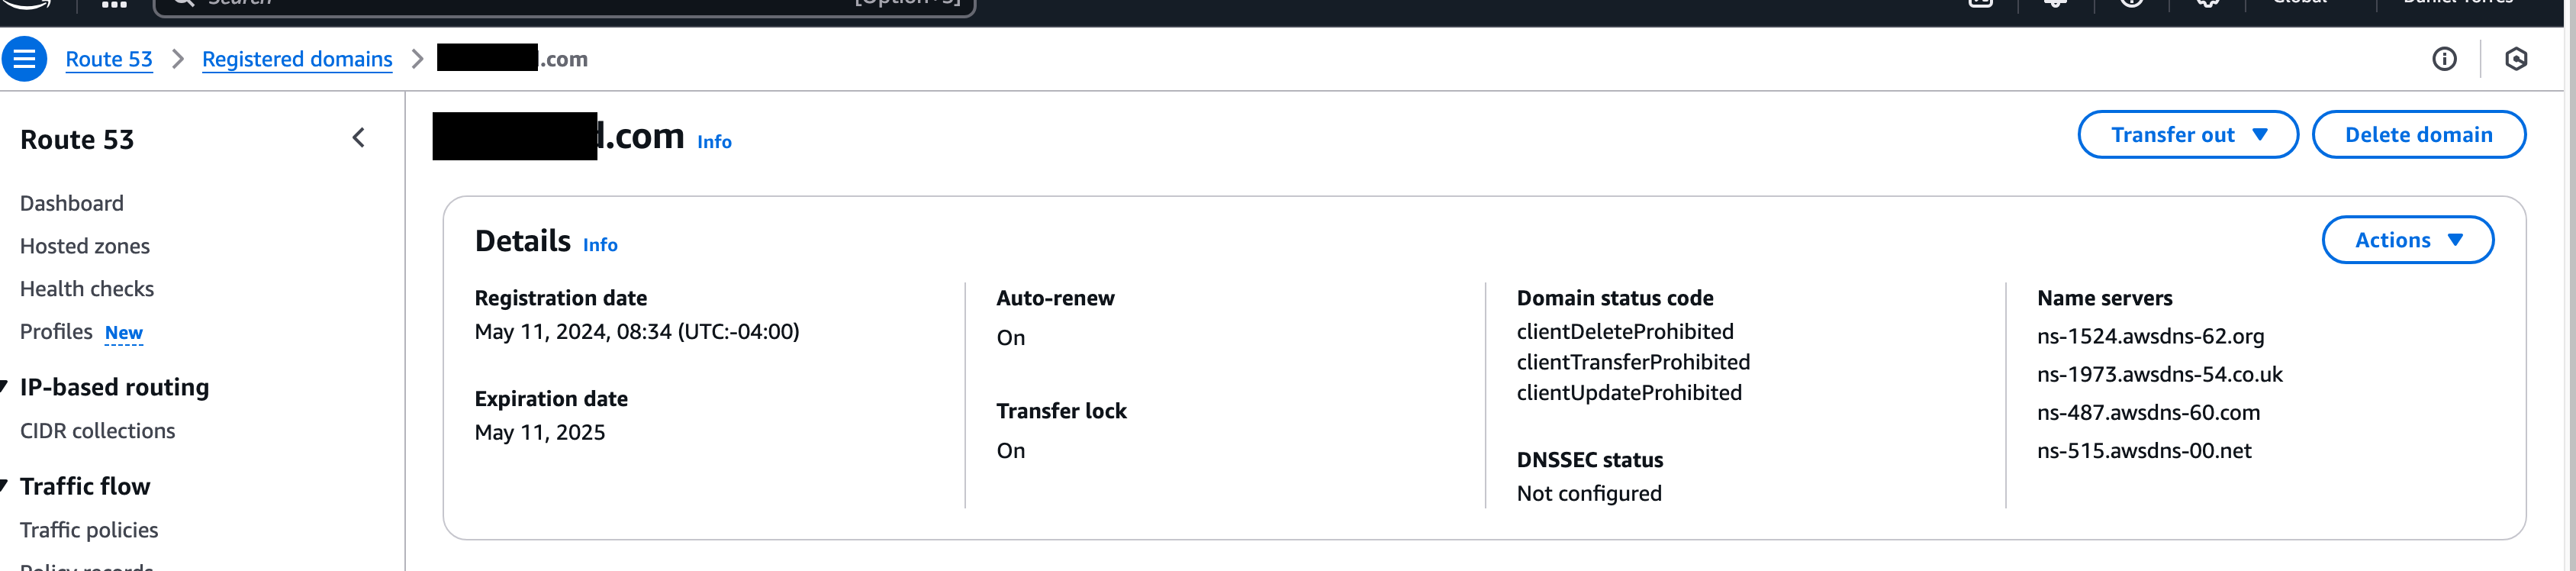Click the Delete domain button
2576x571 pixels.
pos(2418,135)
